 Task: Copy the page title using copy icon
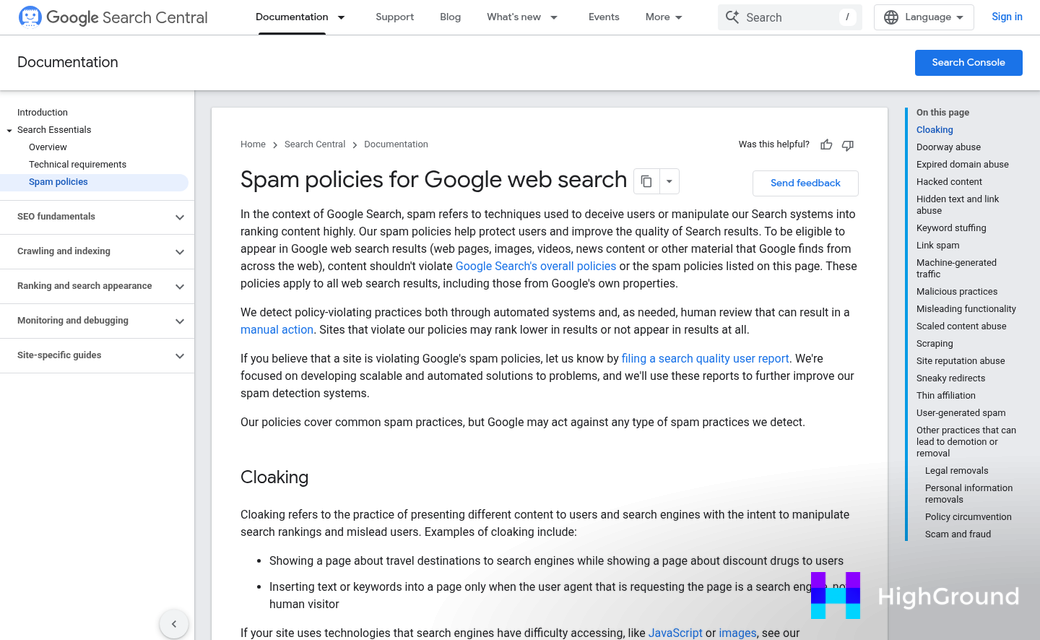click(646, 181)
